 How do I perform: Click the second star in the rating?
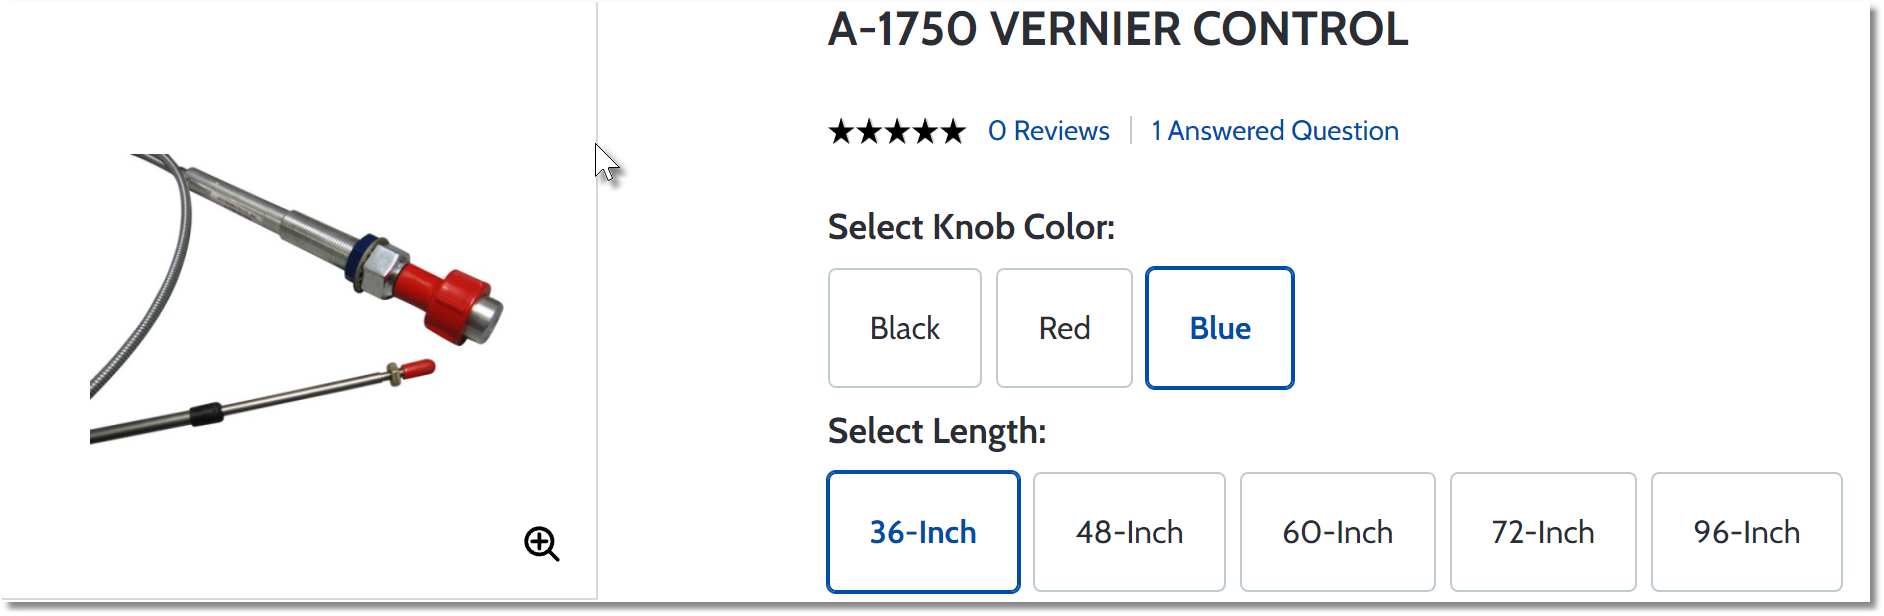click(x=870, y=131)
